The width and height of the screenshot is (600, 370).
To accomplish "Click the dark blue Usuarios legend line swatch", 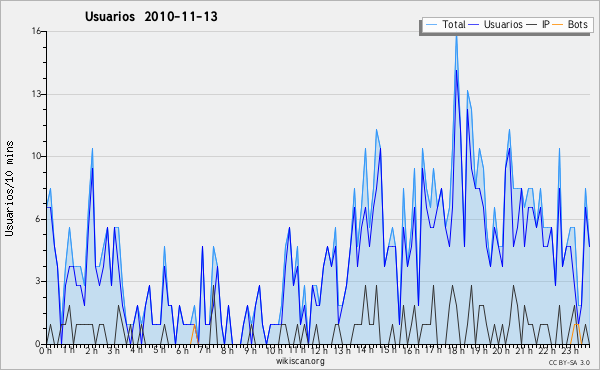I will 474,25.
